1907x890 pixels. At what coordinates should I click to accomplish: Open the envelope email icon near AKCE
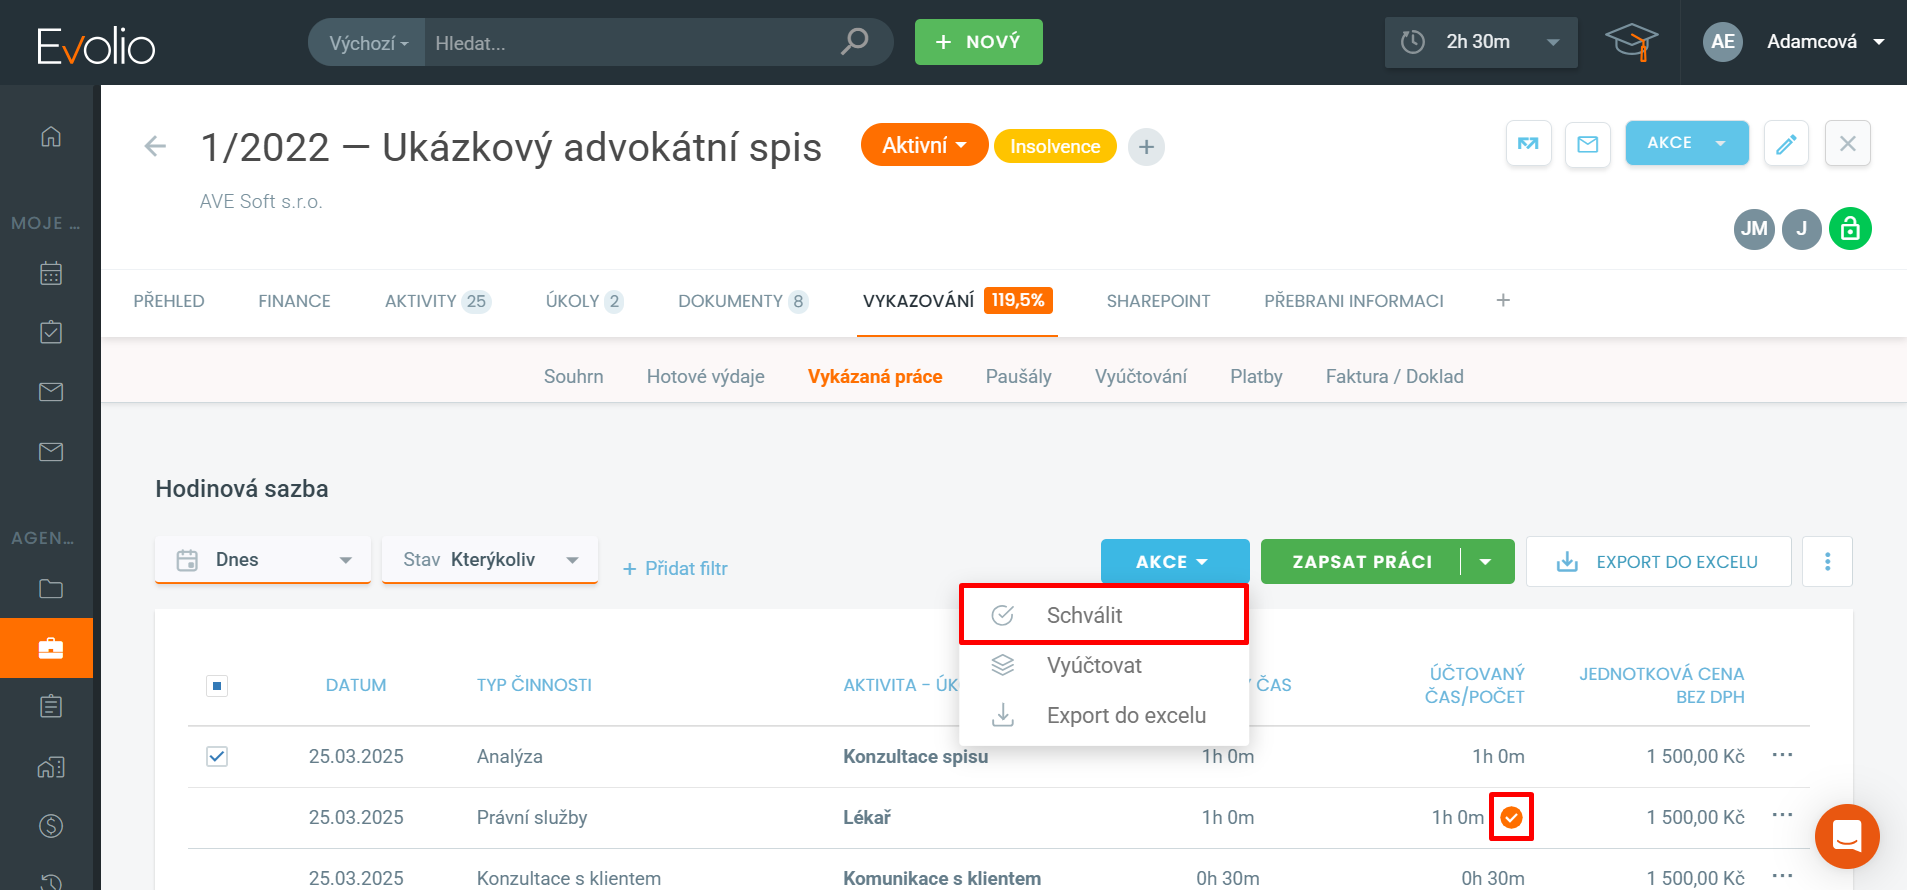pos(1587,144)
